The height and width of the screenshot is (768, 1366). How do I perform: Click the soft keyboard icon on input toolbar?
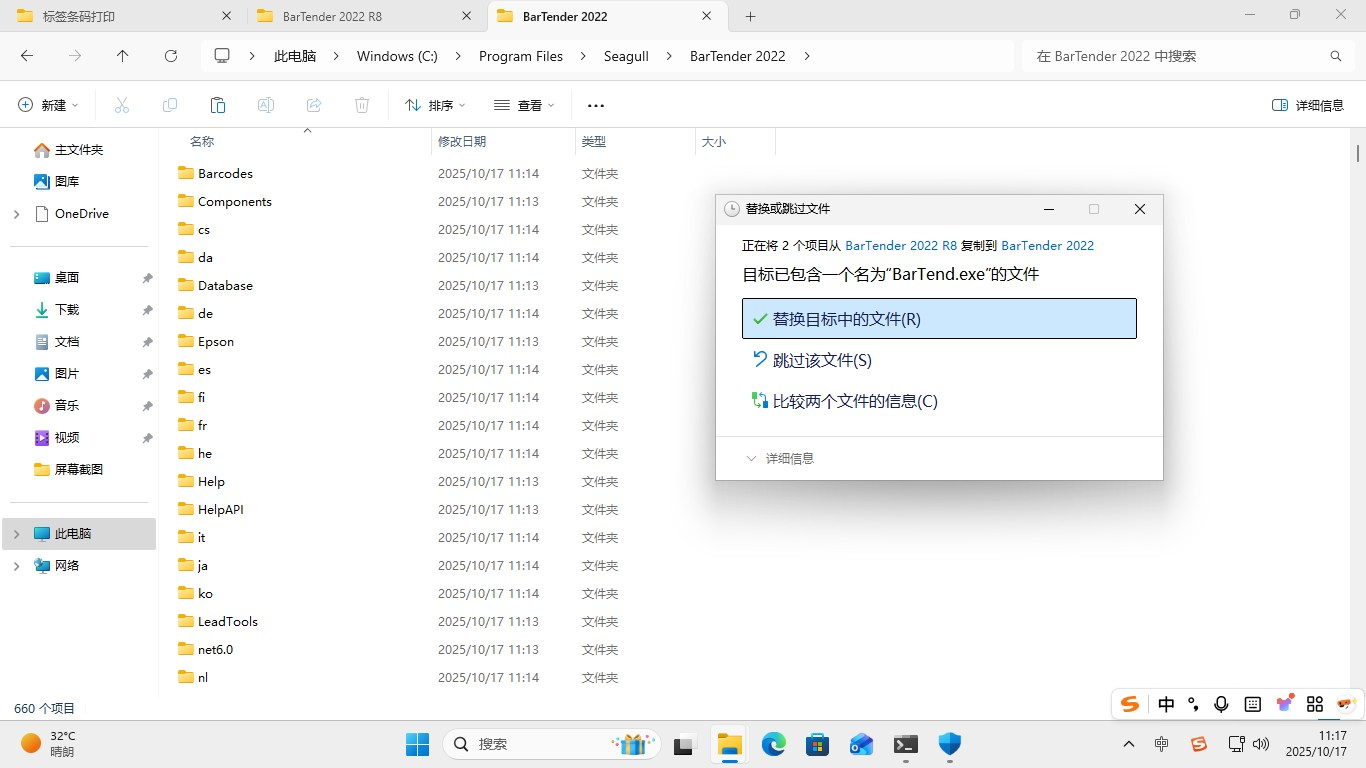pos(1252,704)
